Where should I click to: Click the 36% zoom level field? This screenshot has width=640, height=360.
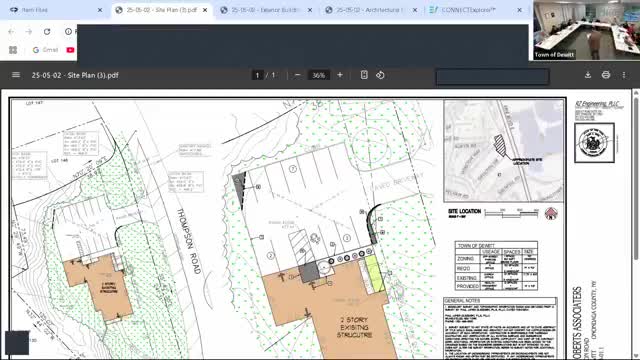click(x=318, y=75)
